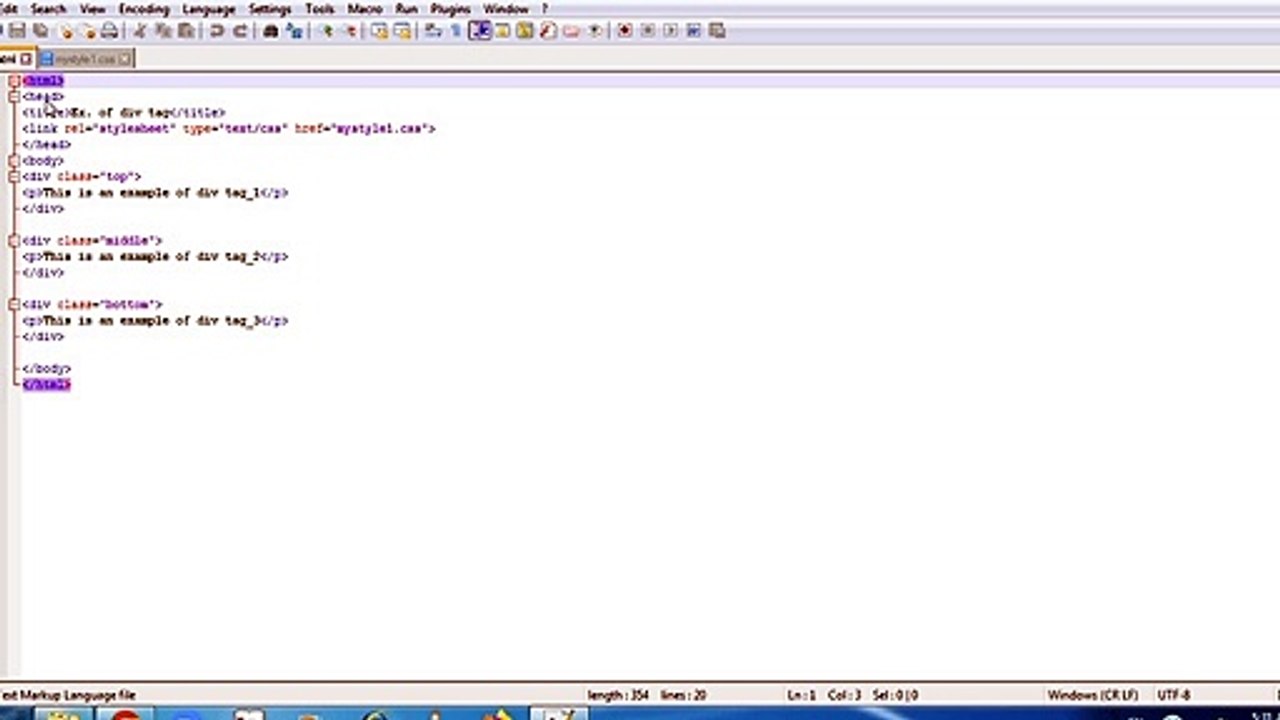Switch to the mystyle1.css tab
The height and width of the screenshot is (720, 1280).
click(84, 59)
